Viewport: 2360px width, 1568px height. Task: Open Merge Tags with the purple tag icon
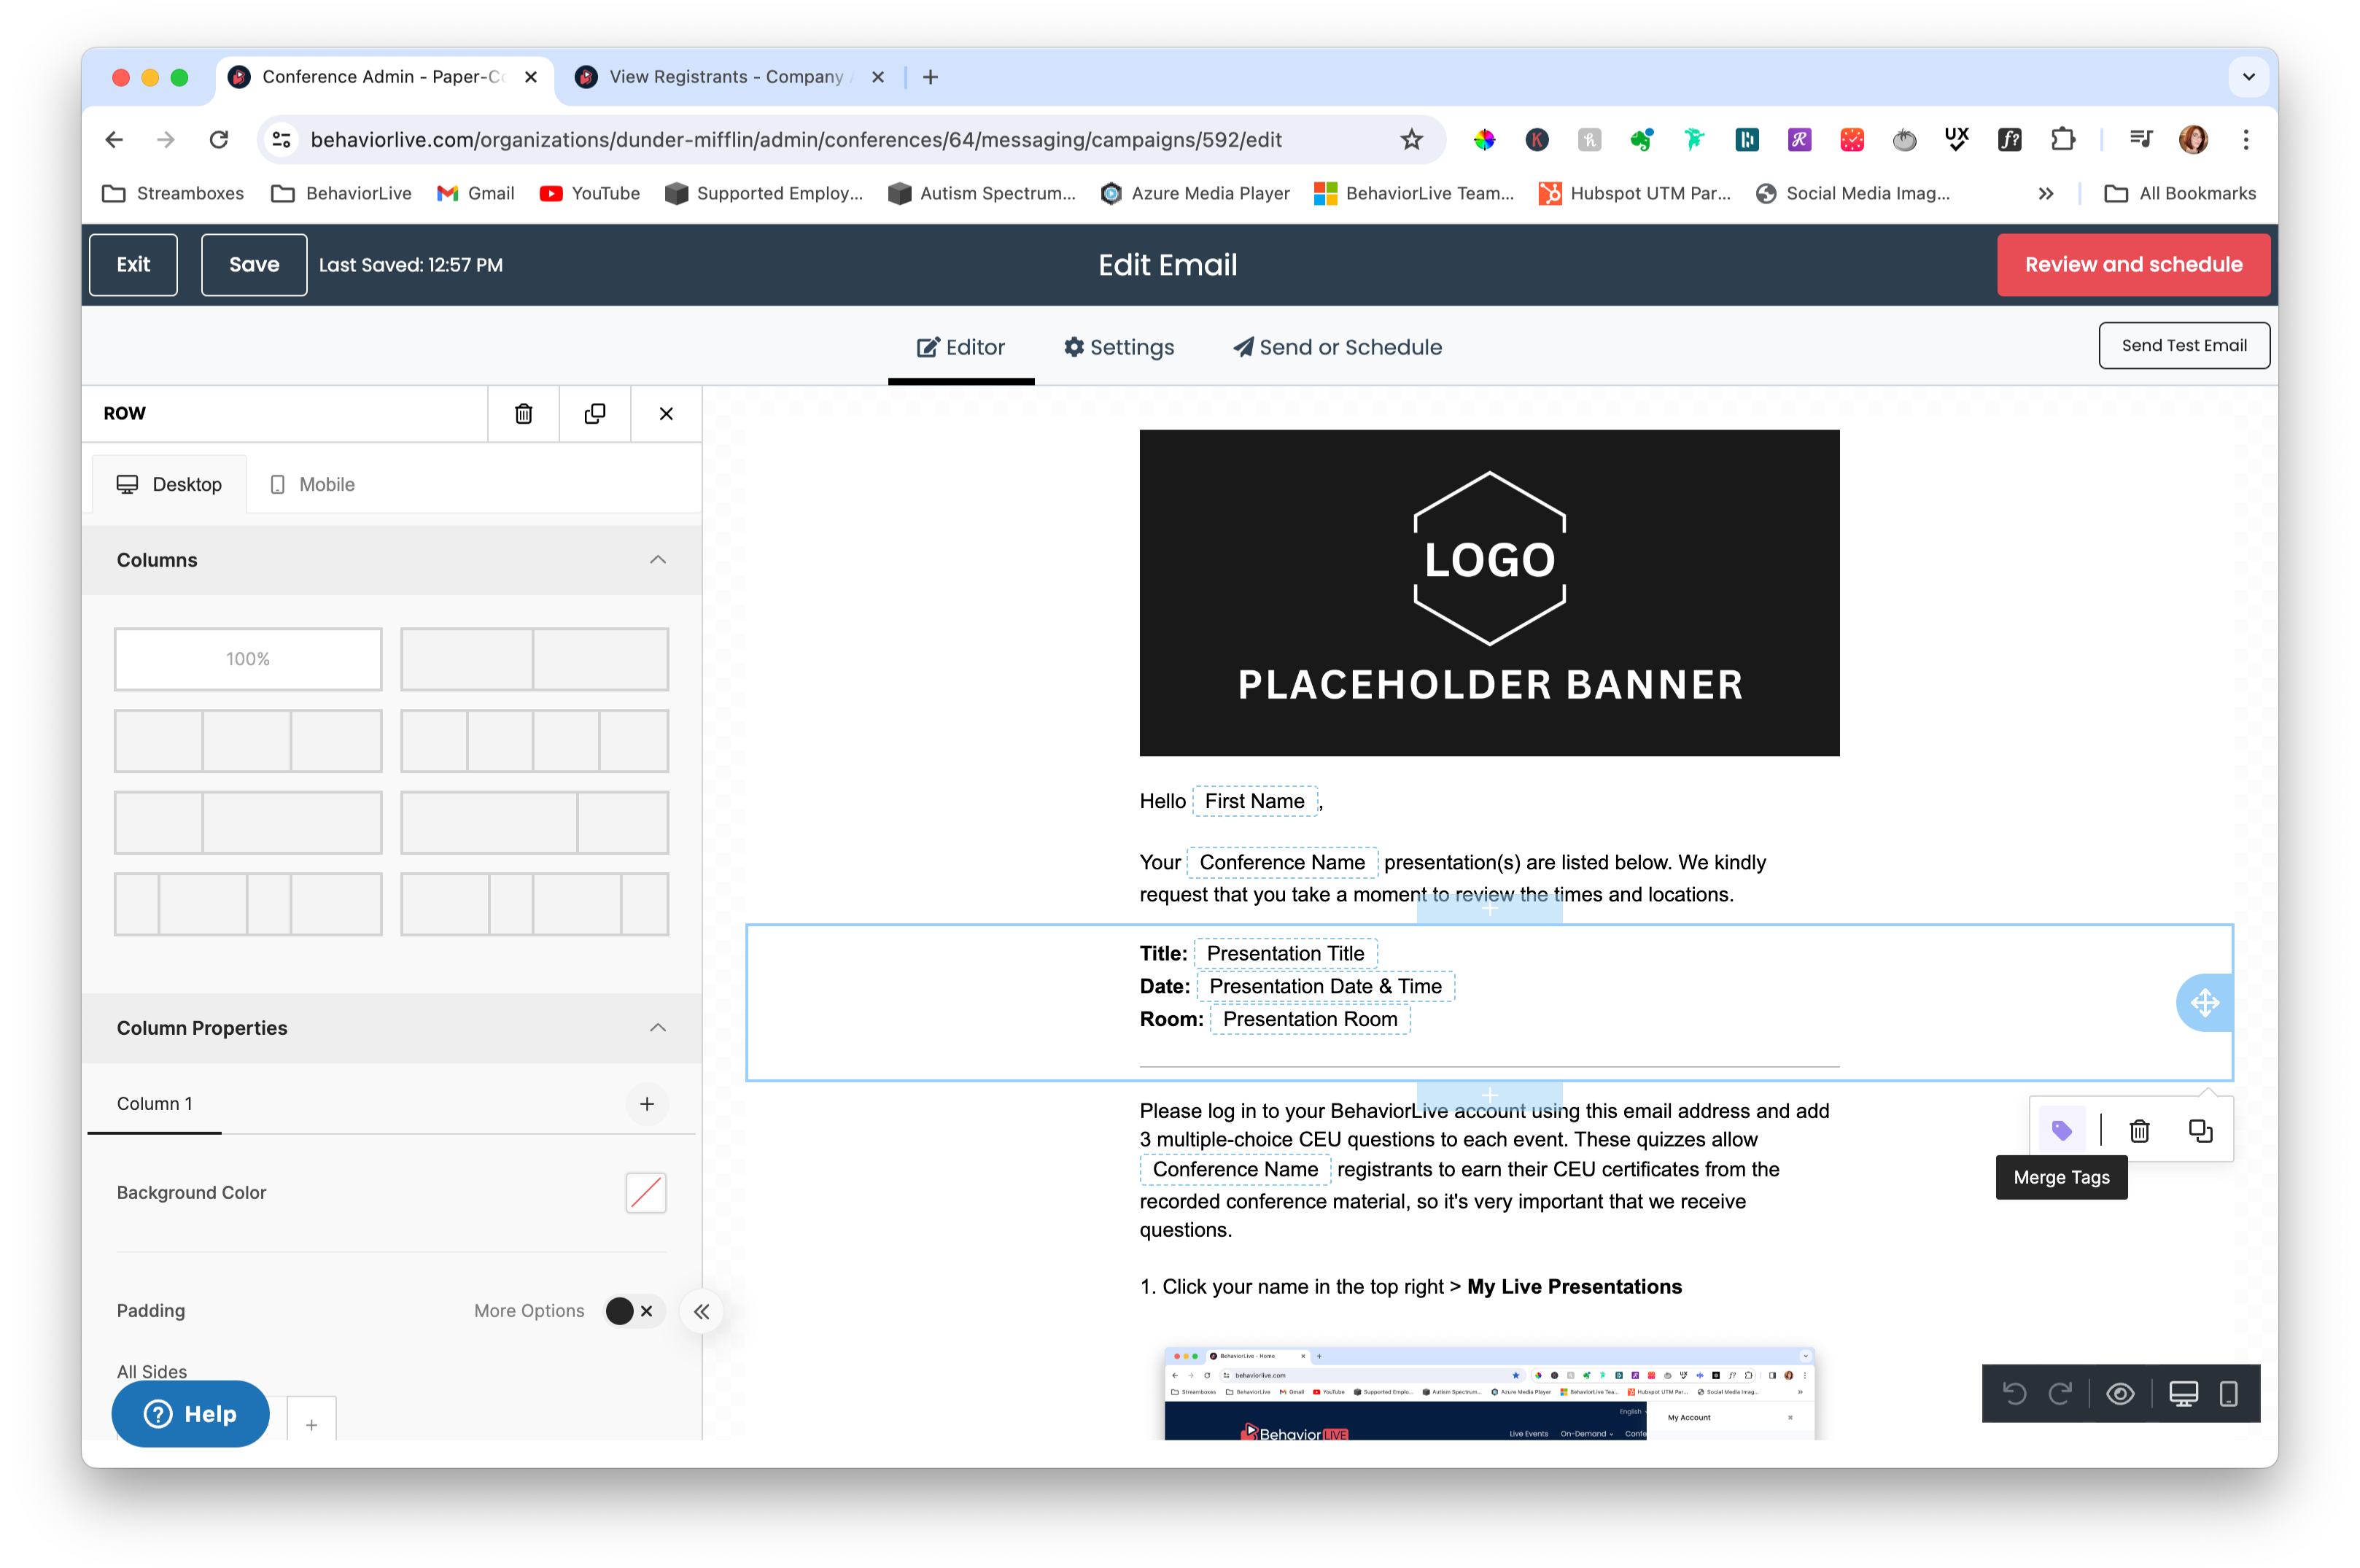(2062, 1130)
